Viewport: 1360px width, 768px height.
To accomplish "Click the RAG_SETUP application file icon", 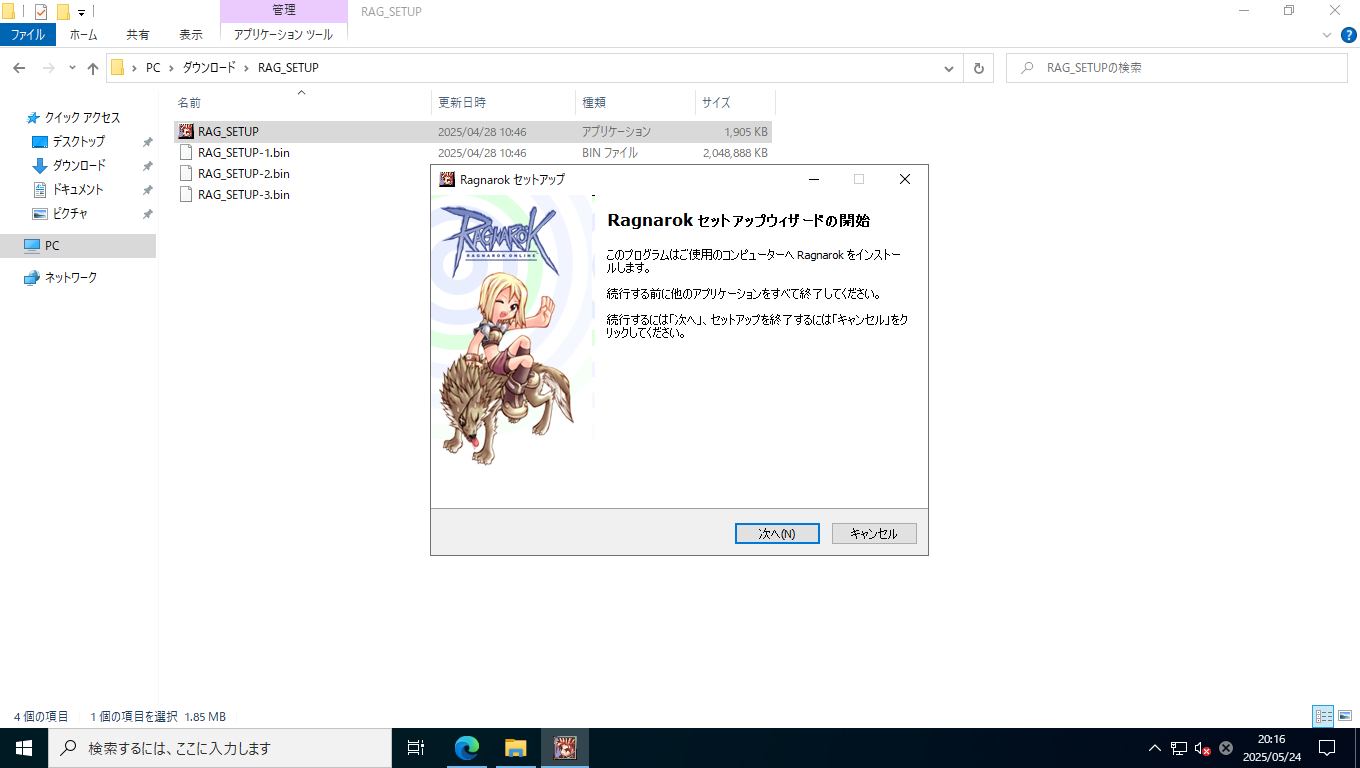I will coord(186,132).
